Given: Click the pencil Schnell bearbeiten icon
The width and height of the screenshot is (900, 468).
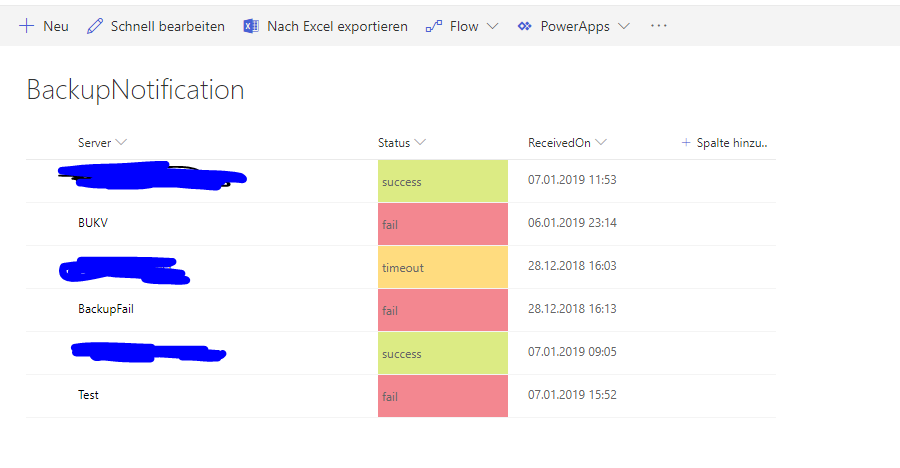Looking at the screenshot, I should point(95,26).
